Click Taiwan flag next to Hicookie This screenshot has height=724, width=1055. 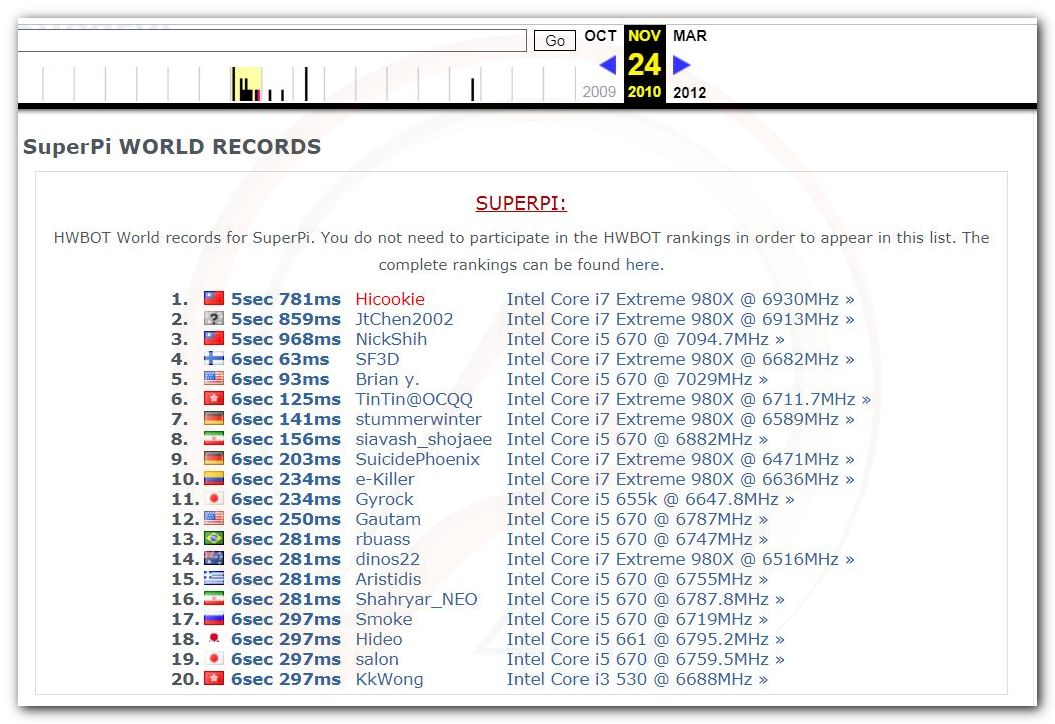(x=214, y=298)
